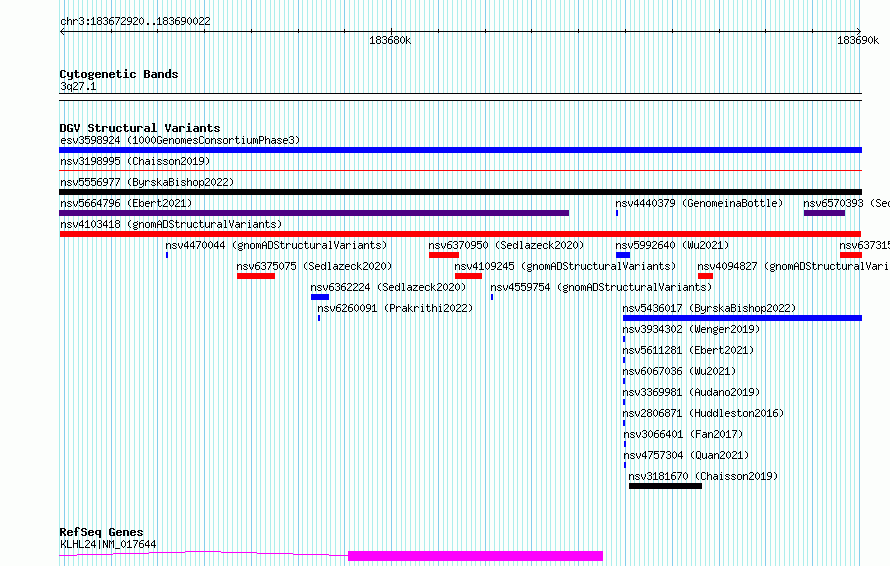Open nsv4757304 (Quan2021) label
The height and width of the screenshot is (566, 890).
click(x=687, y=455)
